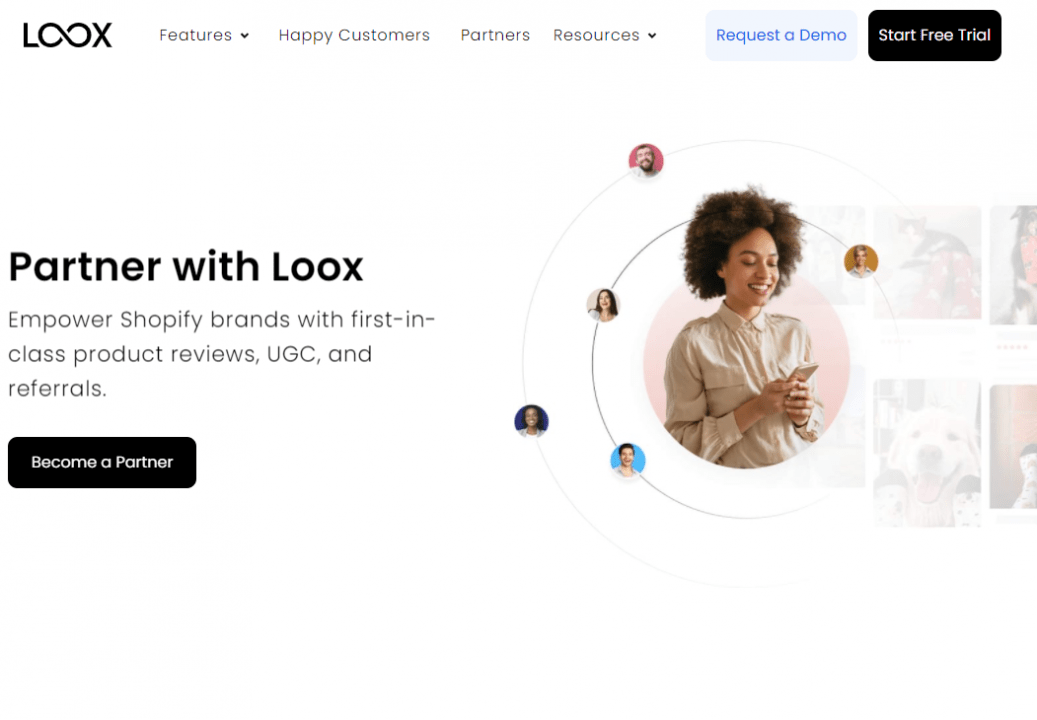Click the Loox logo
The width and height of the screenshot is (1037, 720).
point(67,35)
